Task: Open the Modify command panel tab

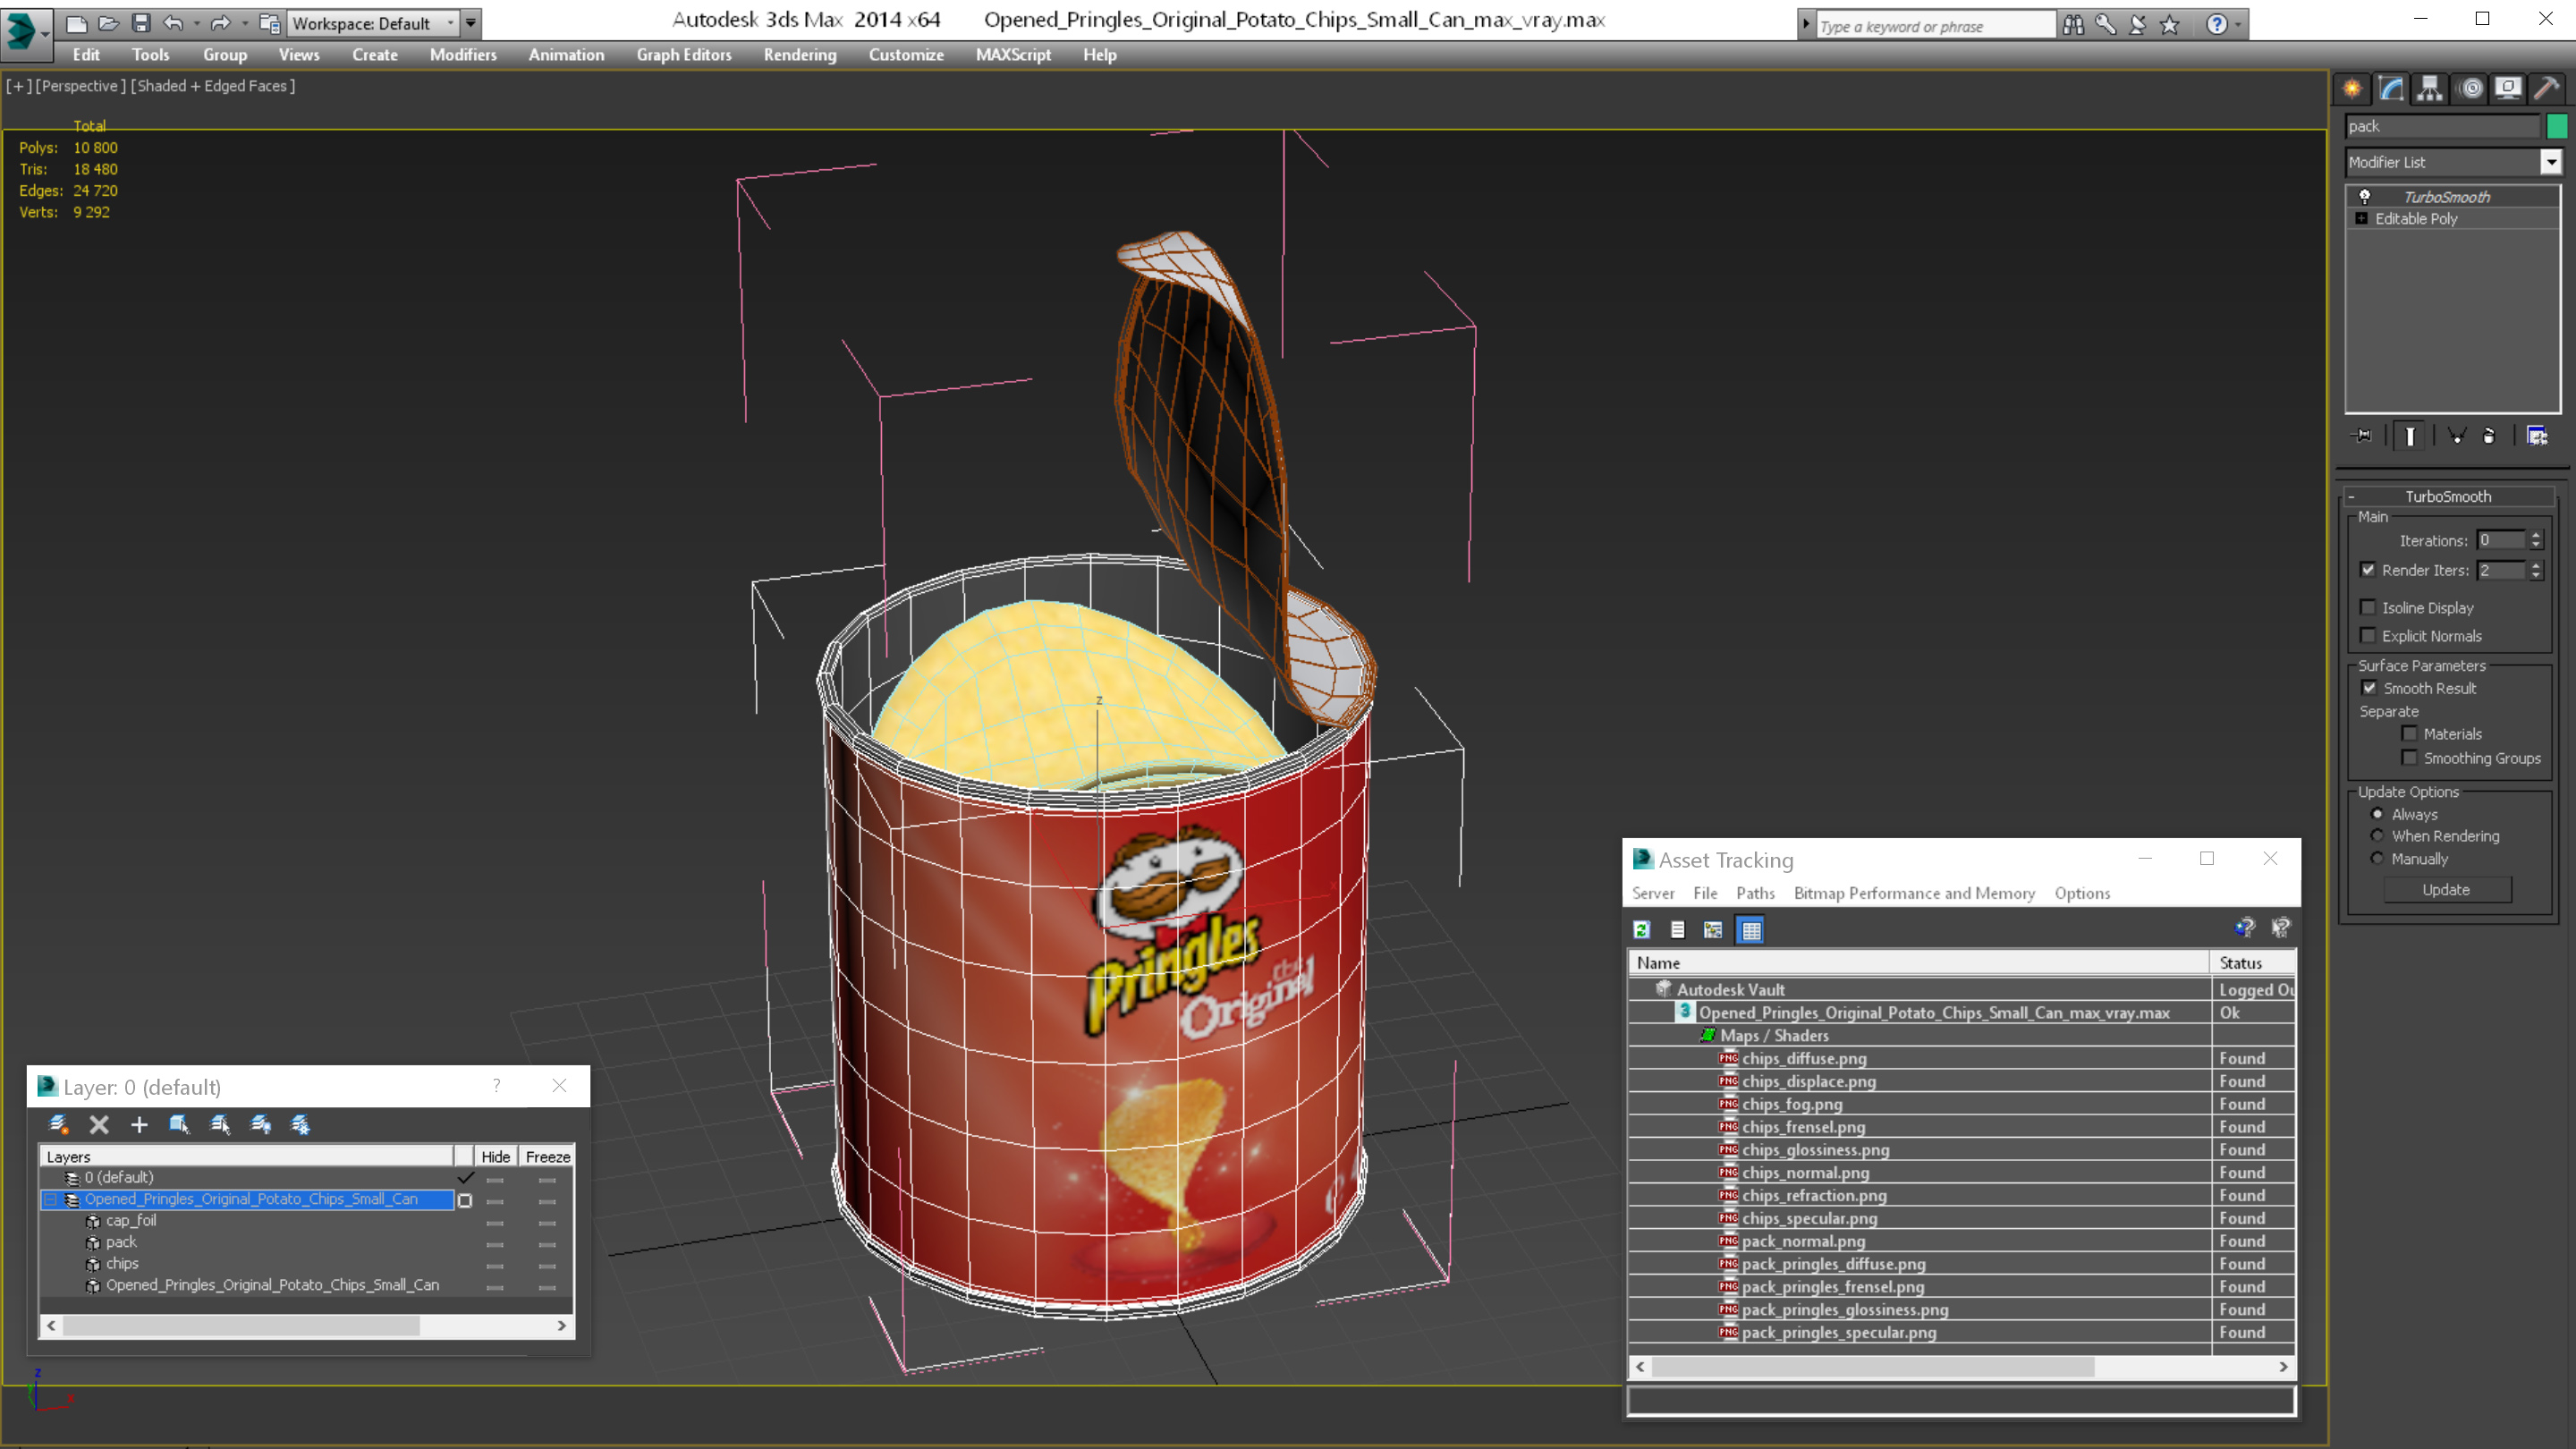Action: (2391, 89)
